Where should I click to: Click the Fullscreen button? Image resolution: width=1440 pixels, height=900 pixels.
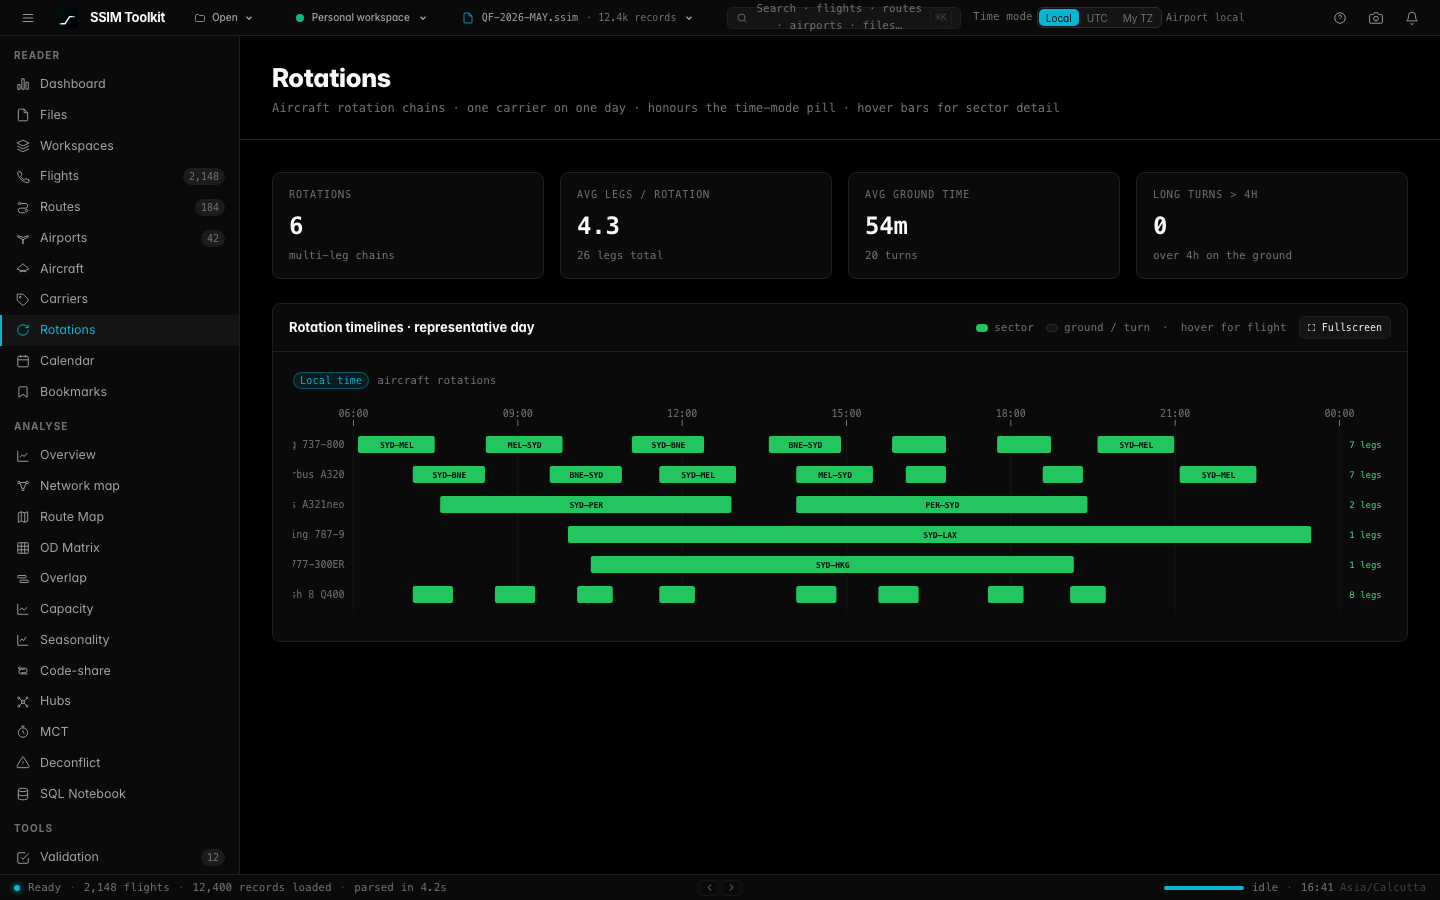pyautogui.click(x=1345, y=328)
